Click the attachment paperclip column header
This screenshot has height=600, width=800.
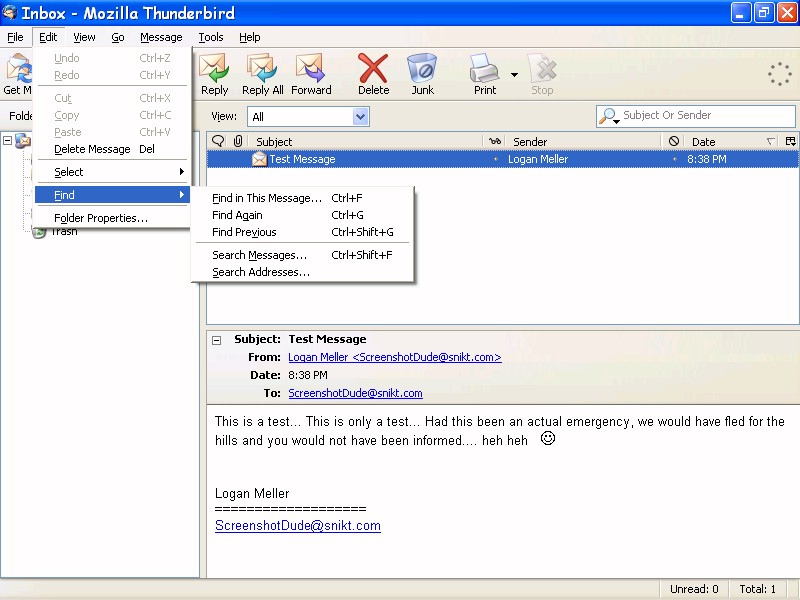tap(238, 141)
